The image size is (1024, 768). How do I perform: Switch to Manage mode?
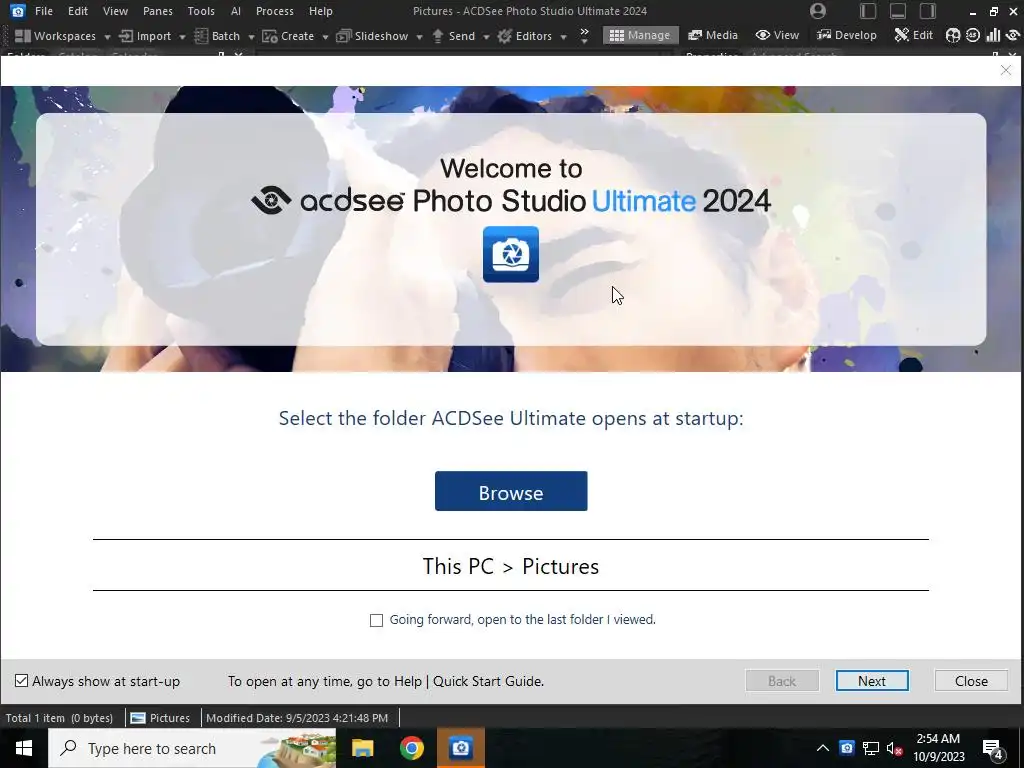[x=641, y=35]
